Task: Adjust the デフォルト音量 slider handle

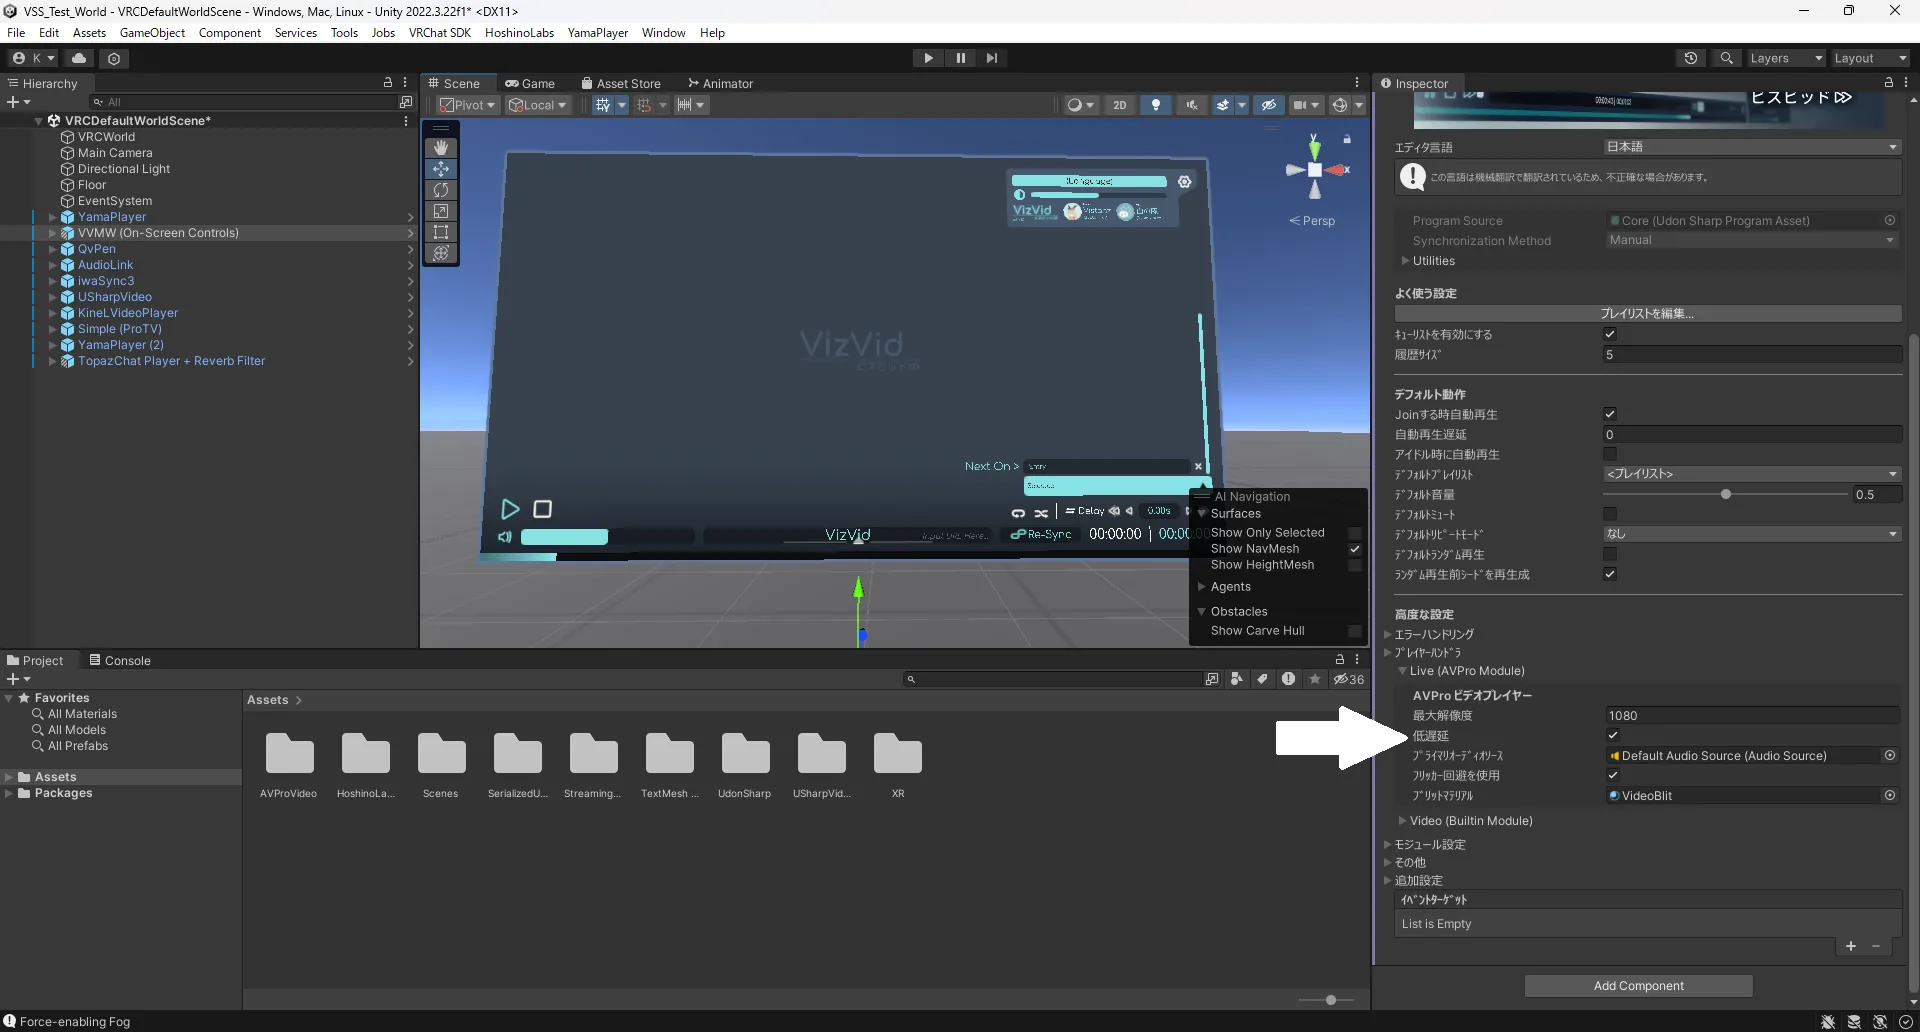Action: (x=1725, y=494)
